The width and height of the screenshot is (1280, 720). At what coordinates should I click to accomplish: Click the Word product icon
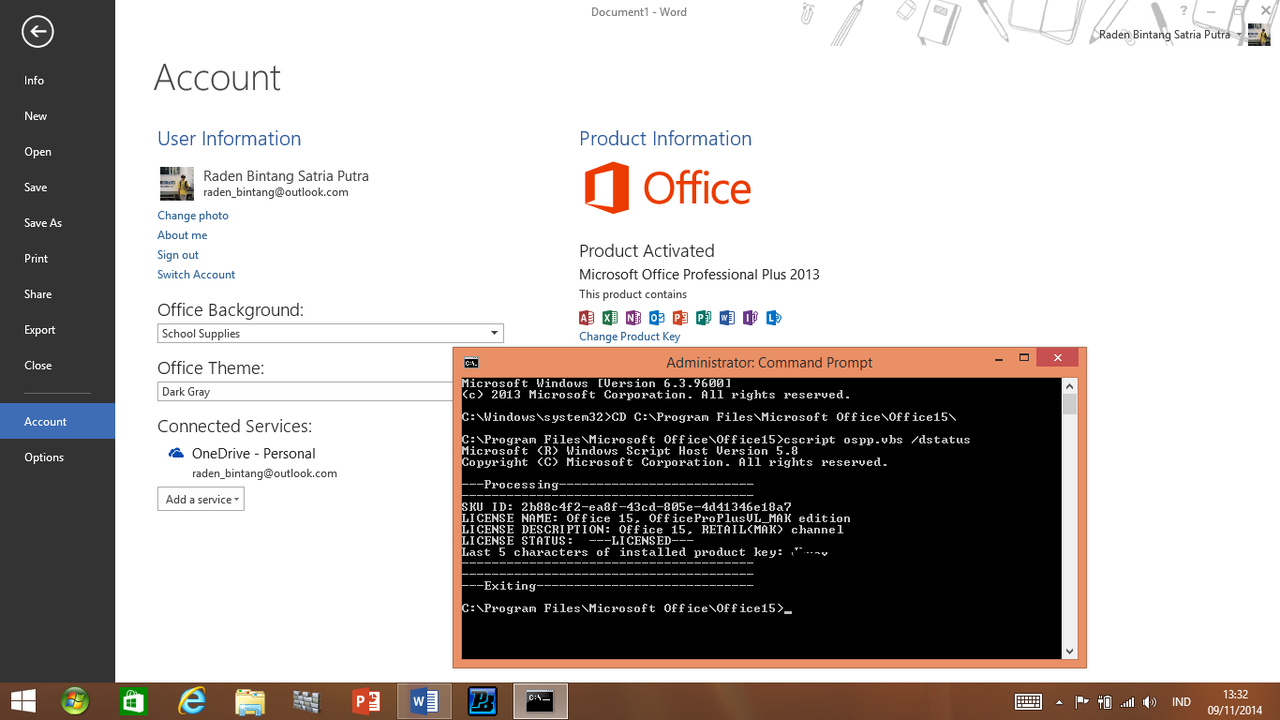point(727,318)
